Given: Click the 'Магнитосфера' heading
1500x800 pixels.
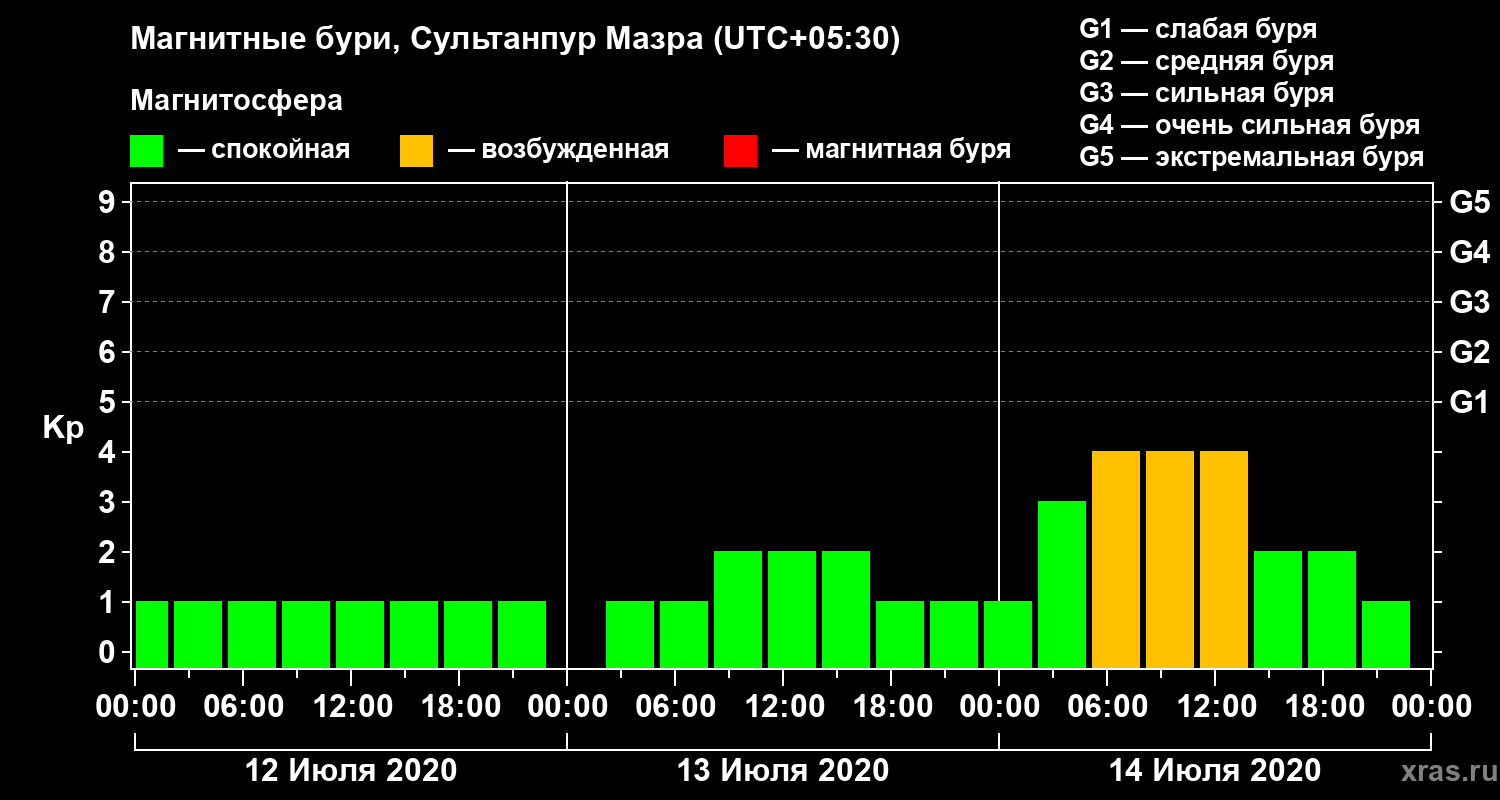Looking at the screenshot, I should [236, 101].
